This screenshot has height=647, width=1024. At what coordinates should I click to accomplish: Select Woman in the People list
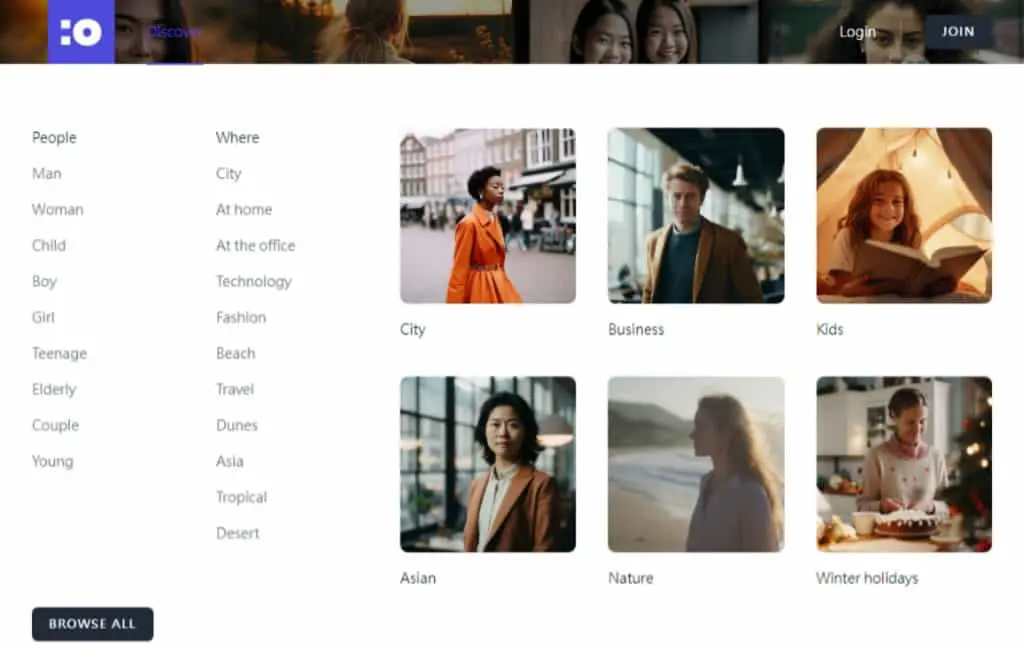click(57, 210)
